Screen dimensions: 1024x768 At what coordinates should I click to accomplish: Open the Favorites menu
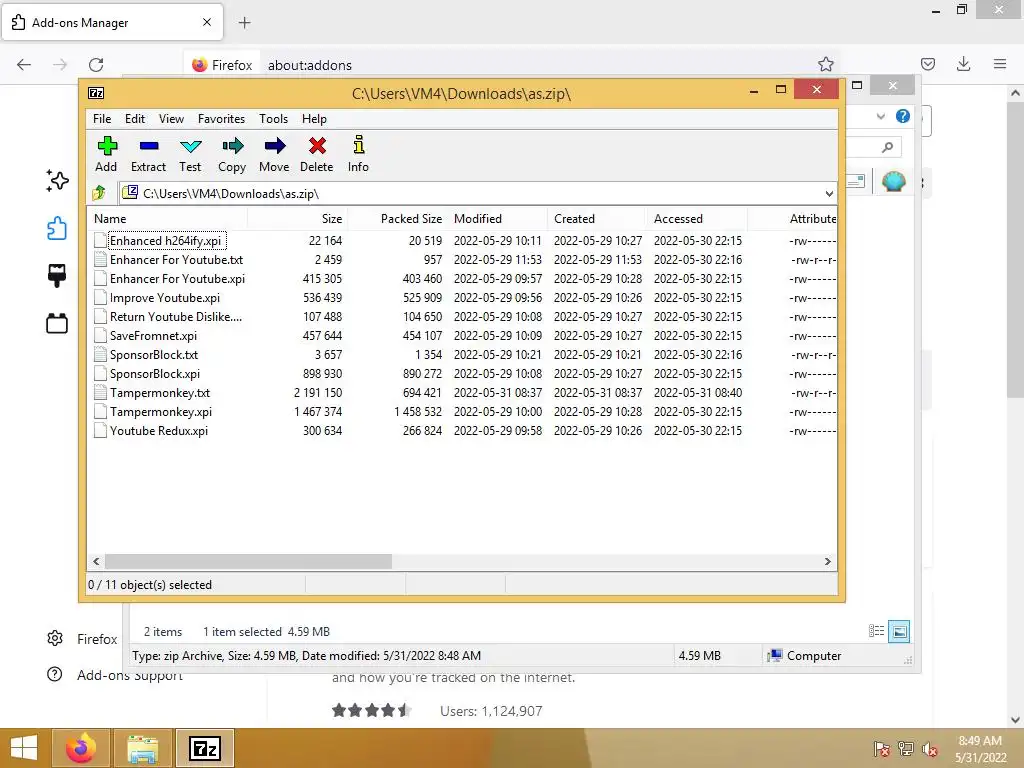(221, 119)
